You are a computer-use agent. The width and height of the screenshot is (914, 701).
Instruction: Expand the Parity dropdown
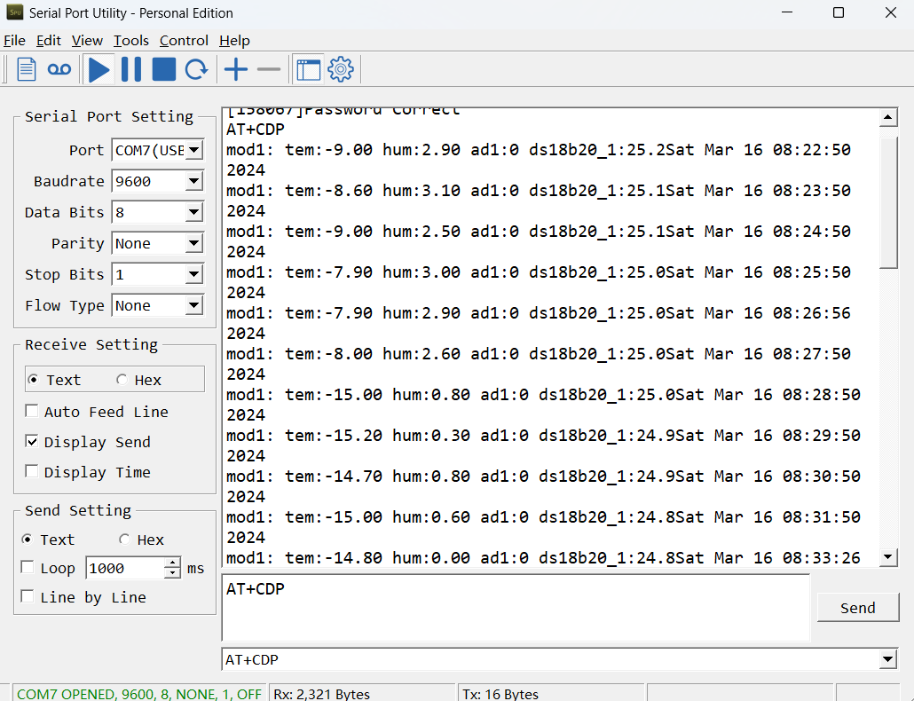click(x=194, y=243)
